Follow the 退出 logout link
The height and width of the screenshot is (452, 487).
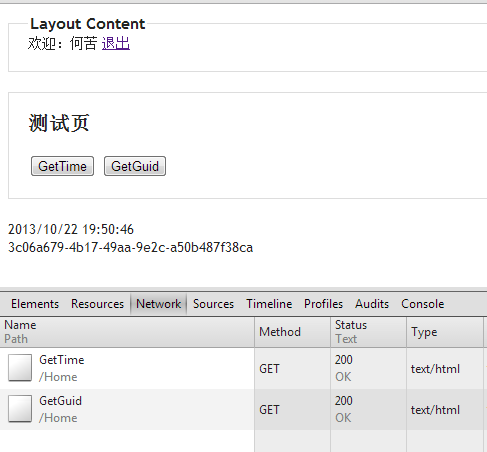point(116,44)
